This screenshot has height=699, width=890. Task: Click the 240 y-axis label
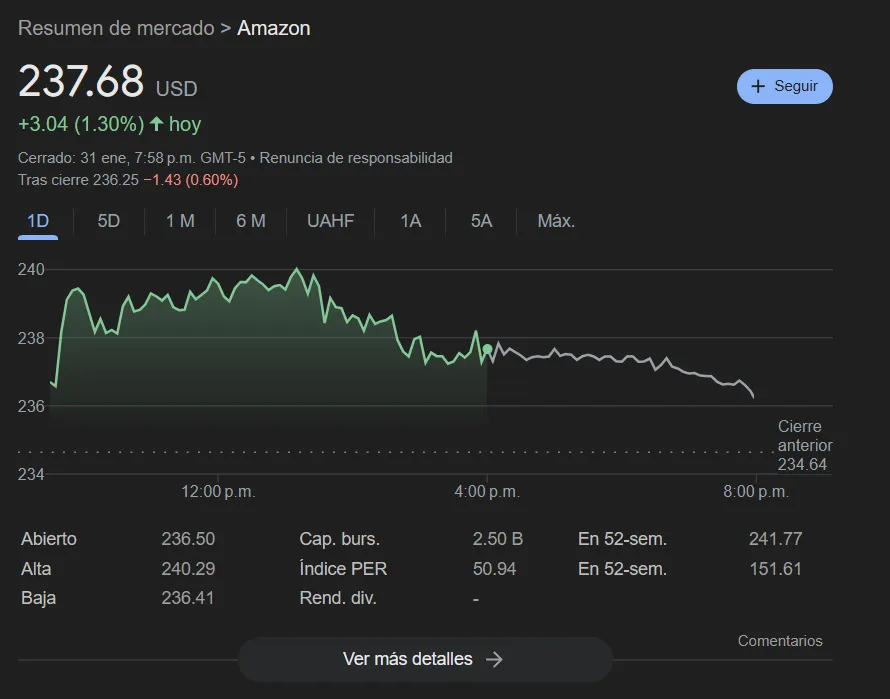click(31, 270)
